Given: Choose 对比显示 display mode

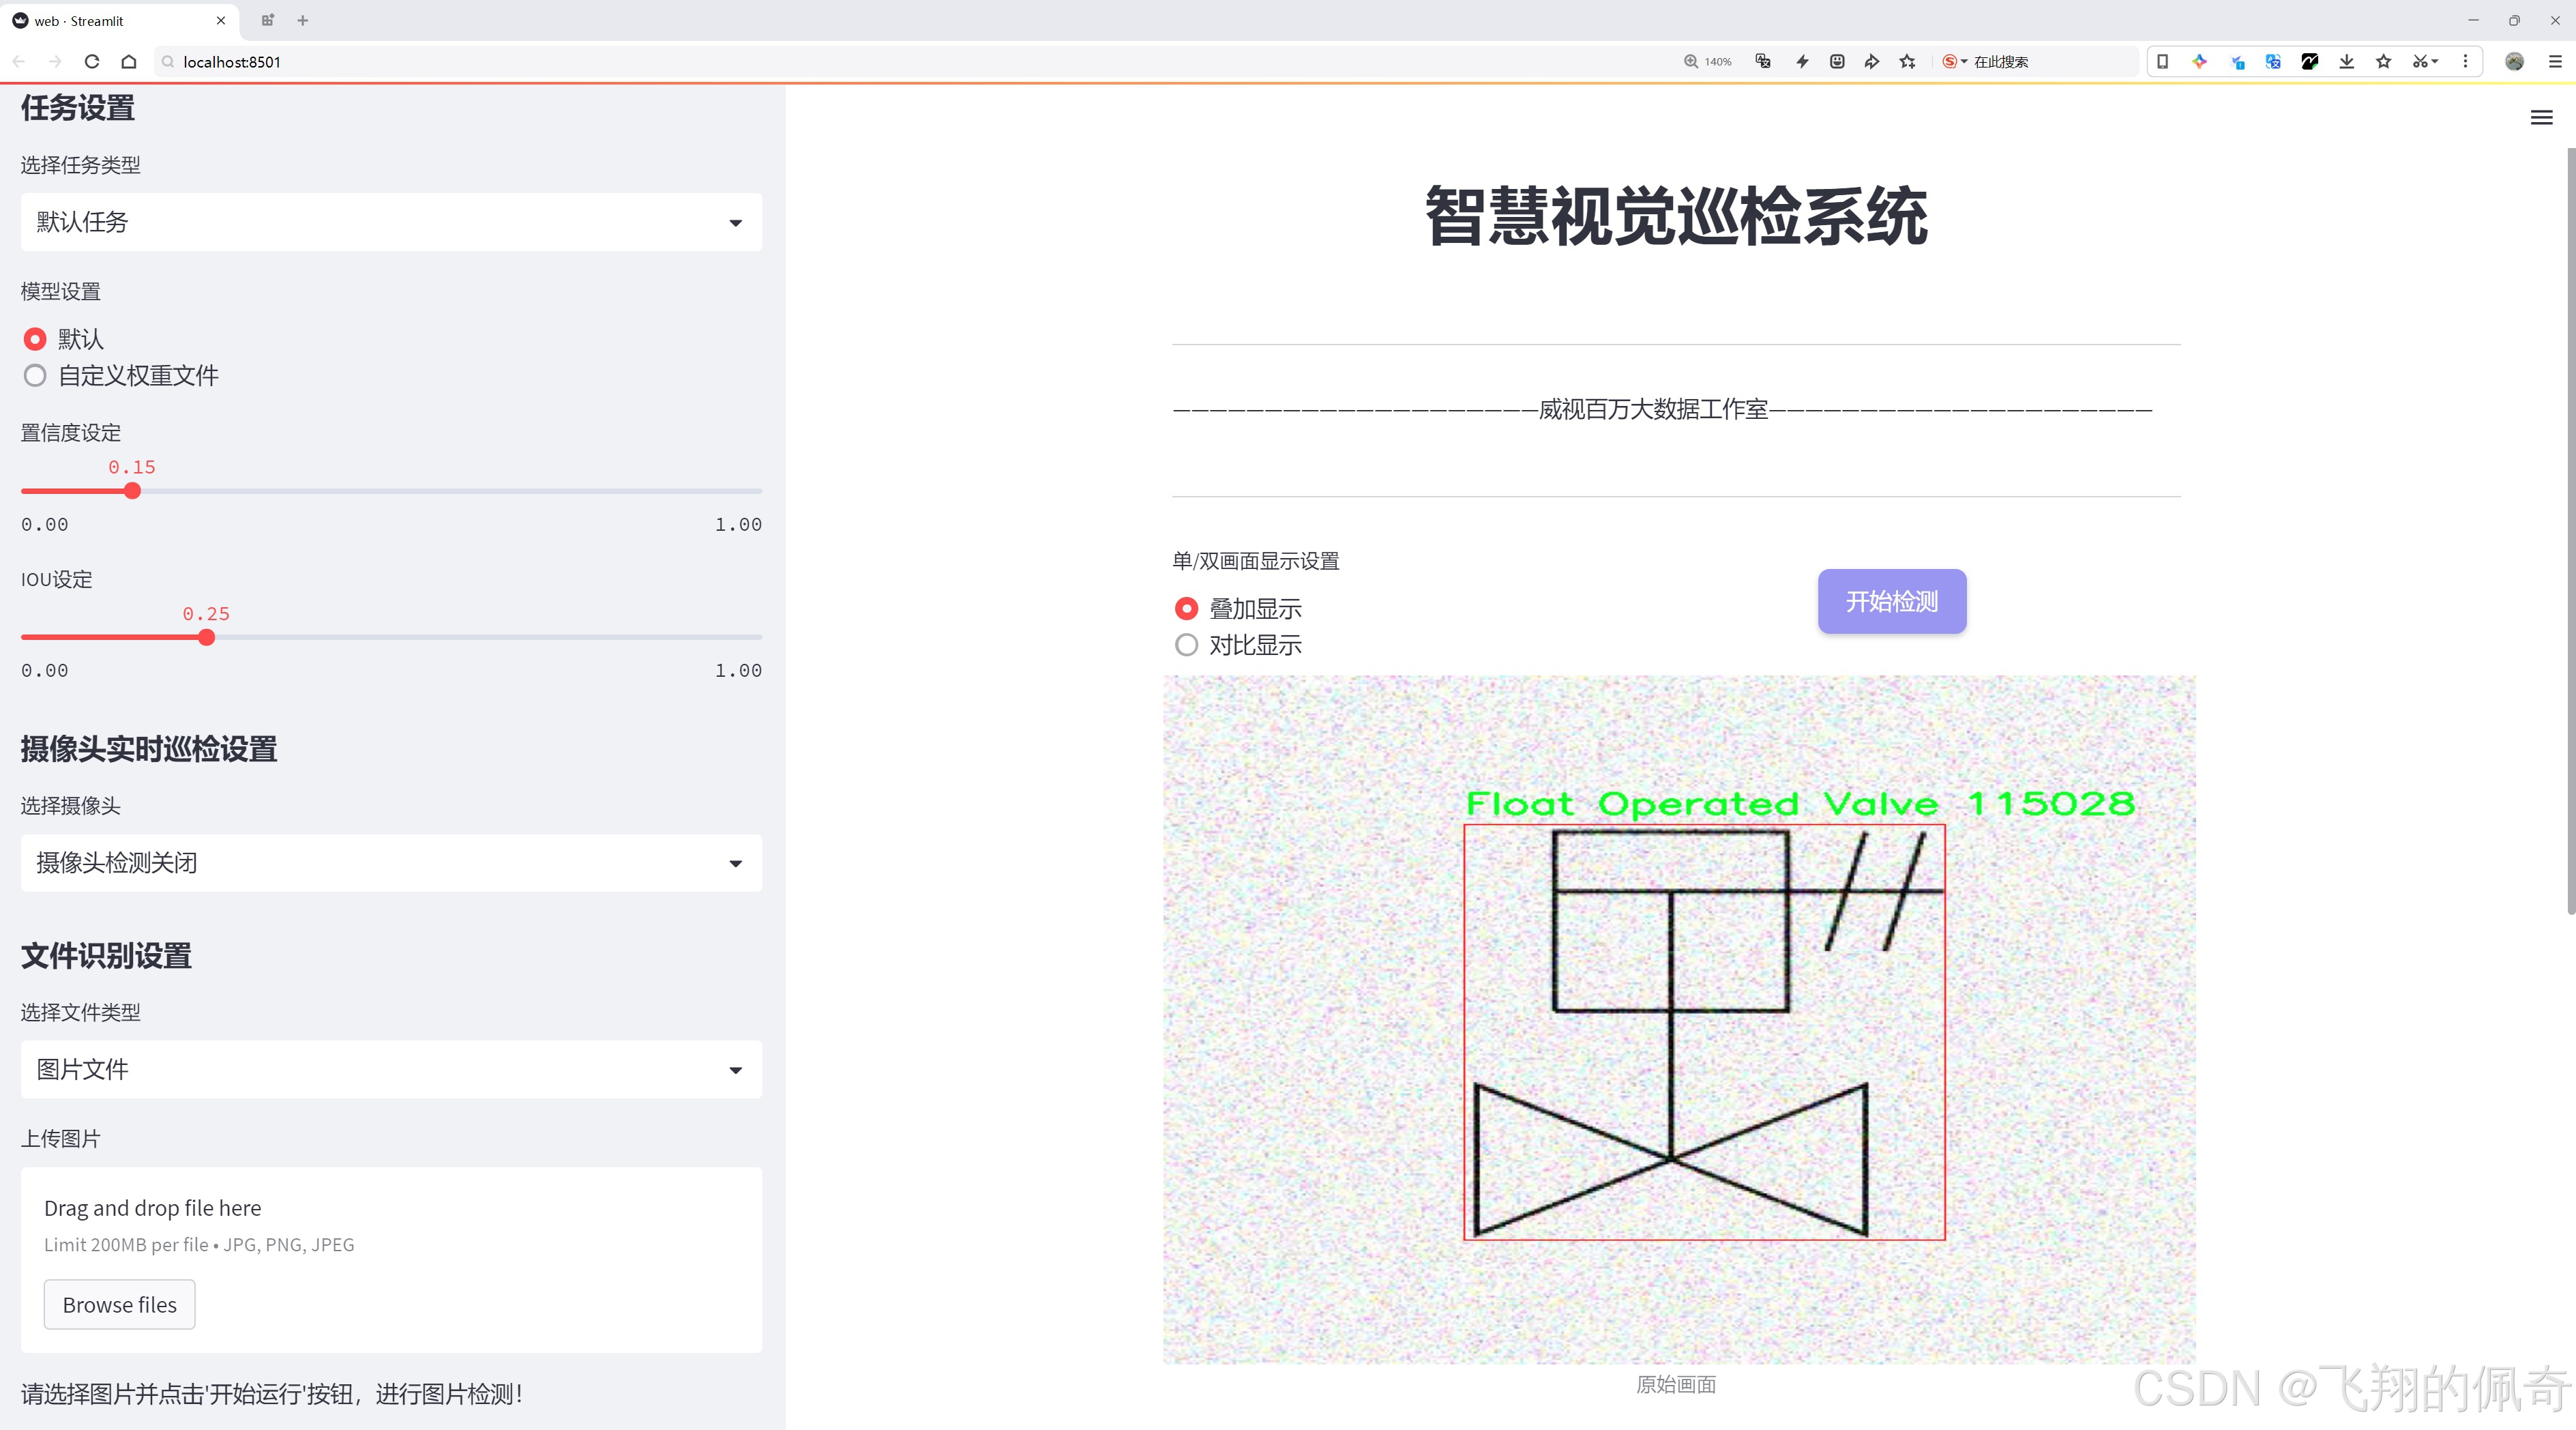Looking at the screenshot, I should point(1186,645).
